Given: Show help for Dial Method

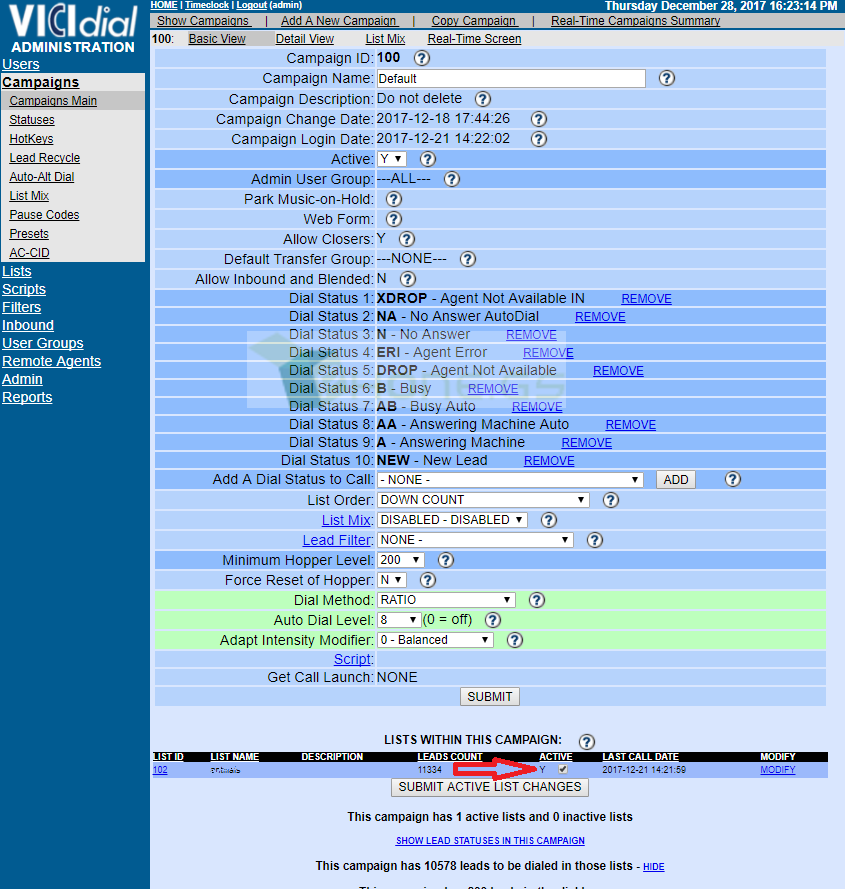Looking at the screenshot, I should (x=536, y=600).
